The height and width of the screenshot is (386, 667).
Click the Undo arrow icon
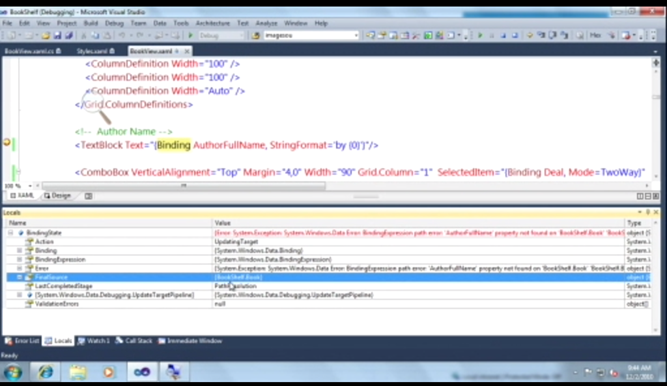tap(122, 36)
